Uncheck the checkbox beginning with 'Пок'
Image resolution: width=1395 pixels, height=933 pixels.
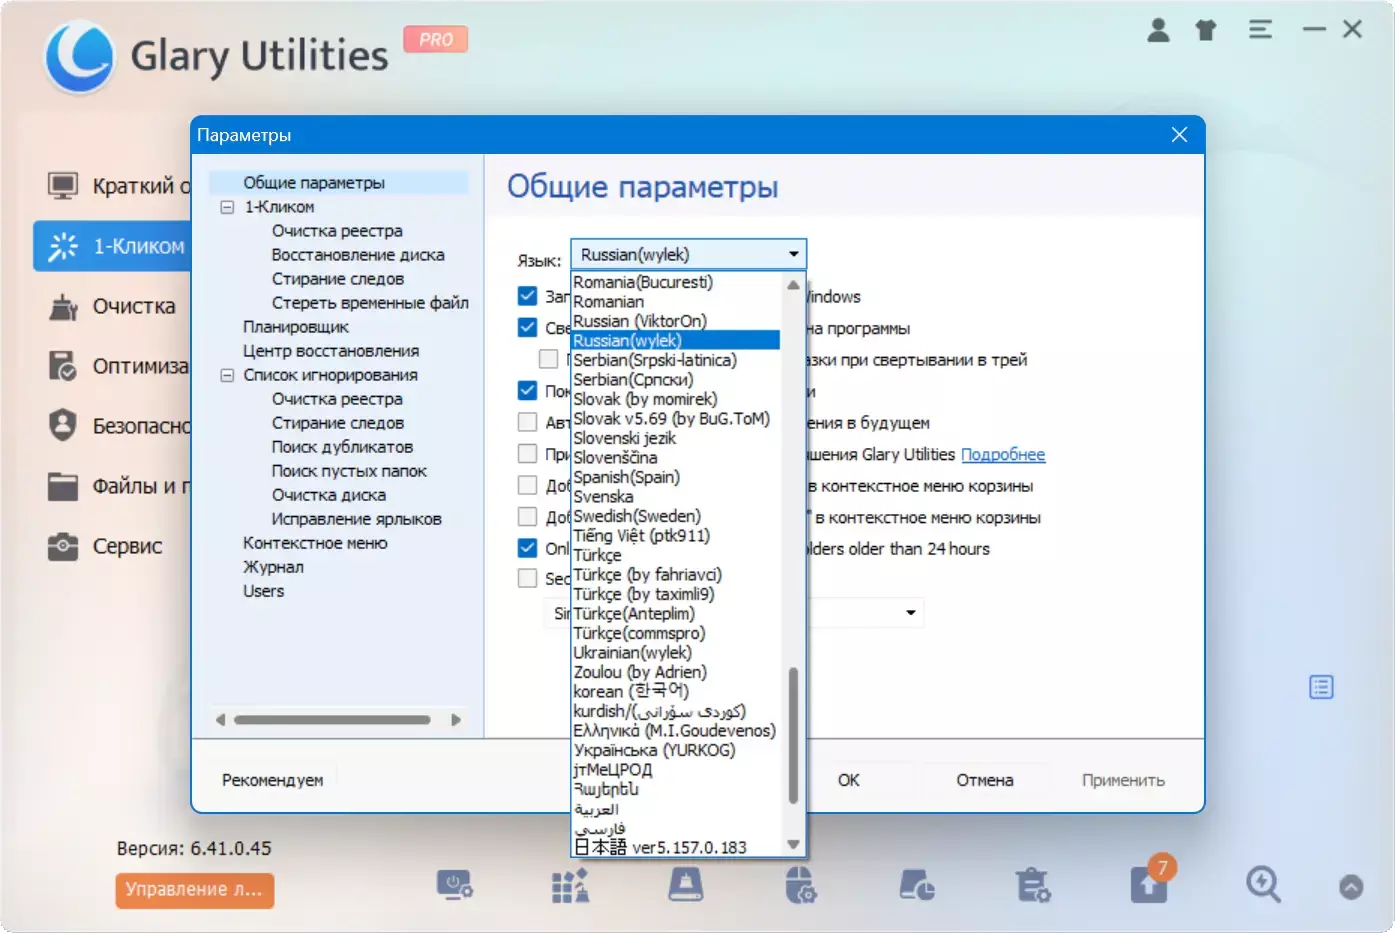pyautogui.click(x=527, y=390)
